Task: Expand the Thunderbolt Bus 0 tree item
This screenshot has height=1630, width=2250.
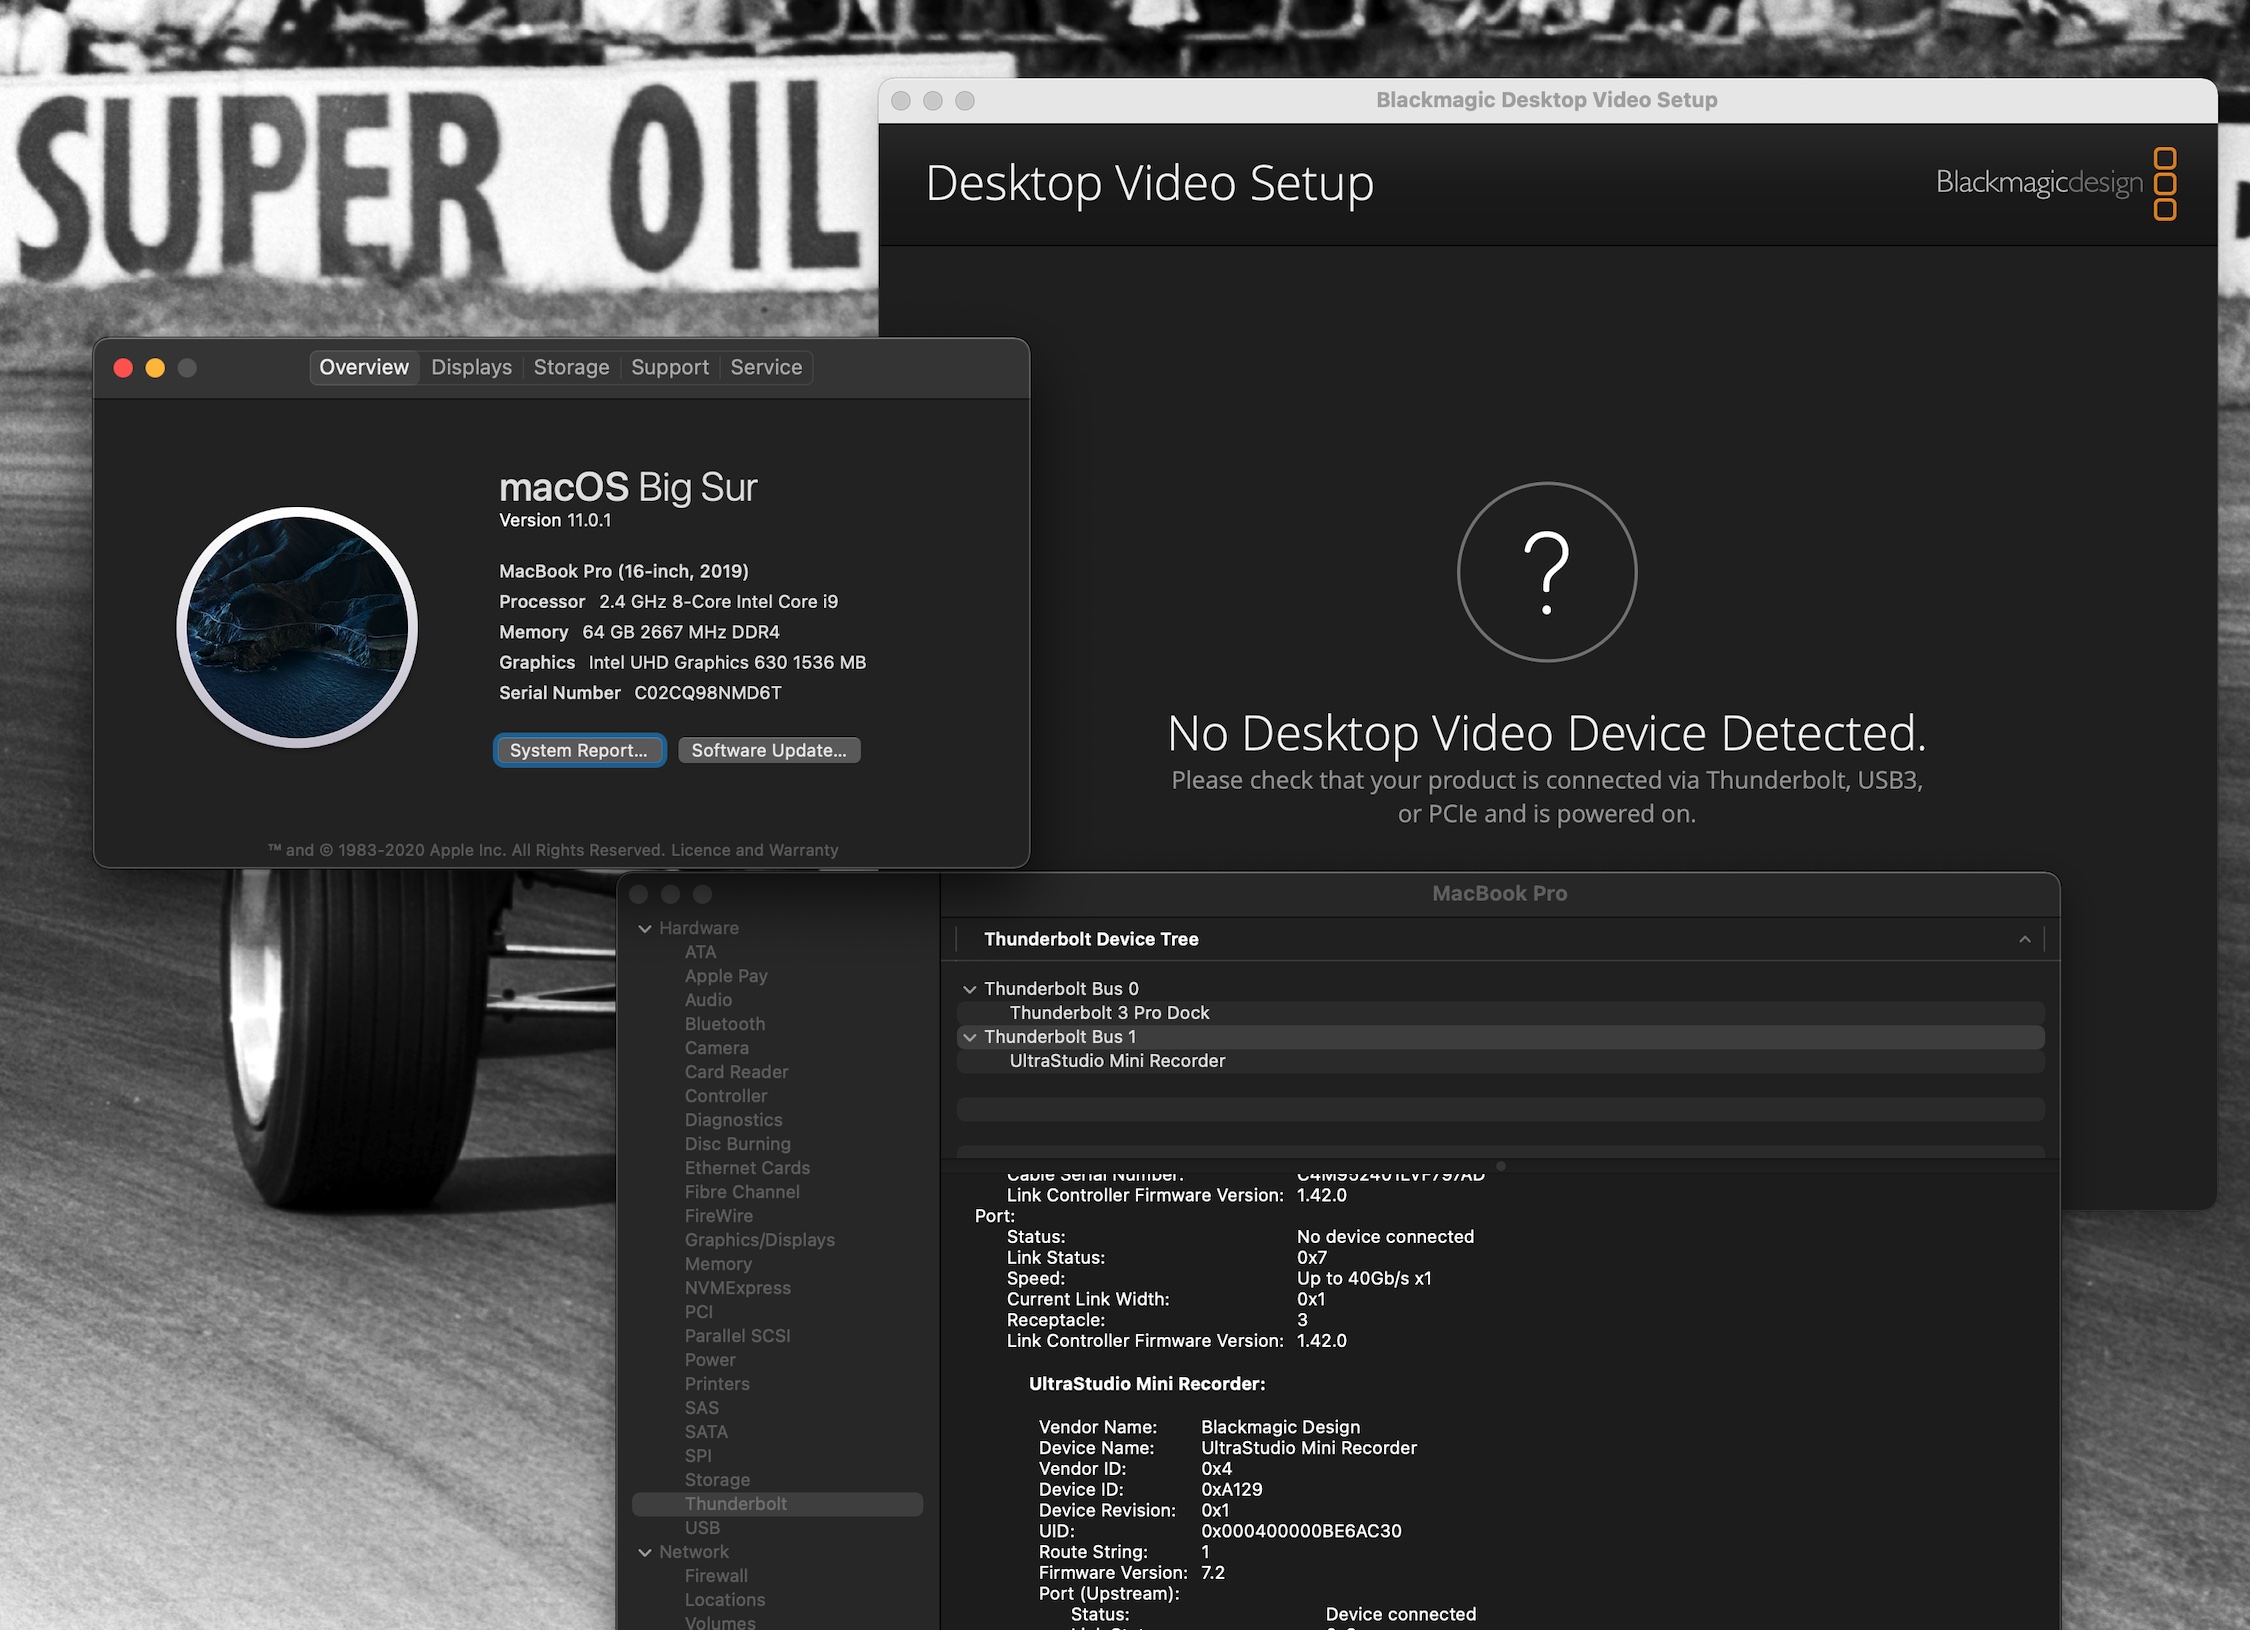Action: pyautogui.click(x=971, y=989)
